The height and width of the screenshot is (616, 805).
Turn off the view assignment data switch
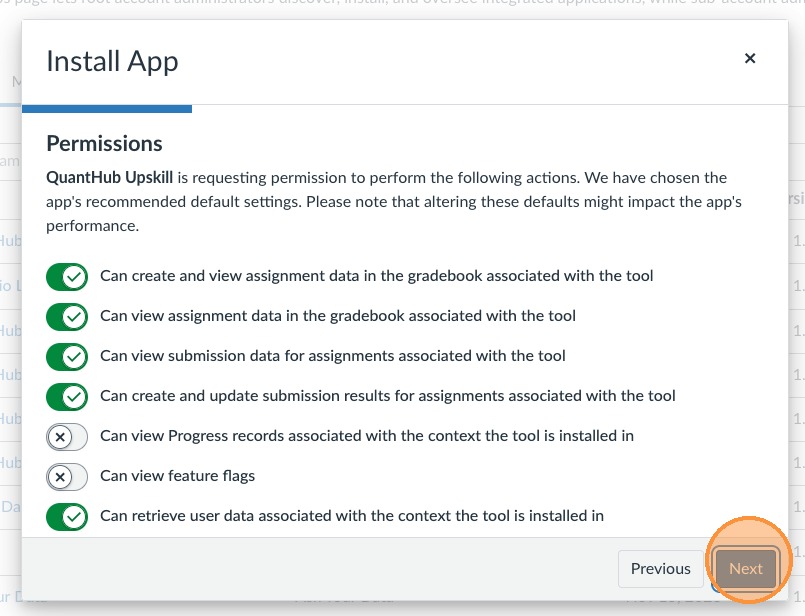tap(67, 316)
